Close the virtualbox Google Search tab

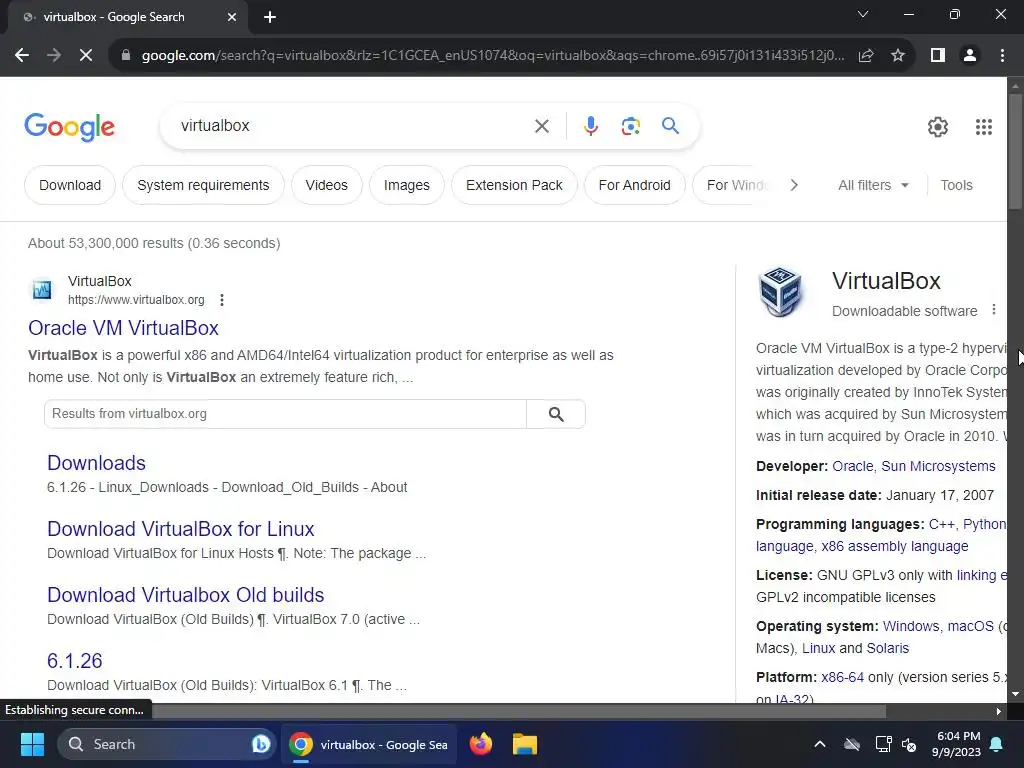232,17
